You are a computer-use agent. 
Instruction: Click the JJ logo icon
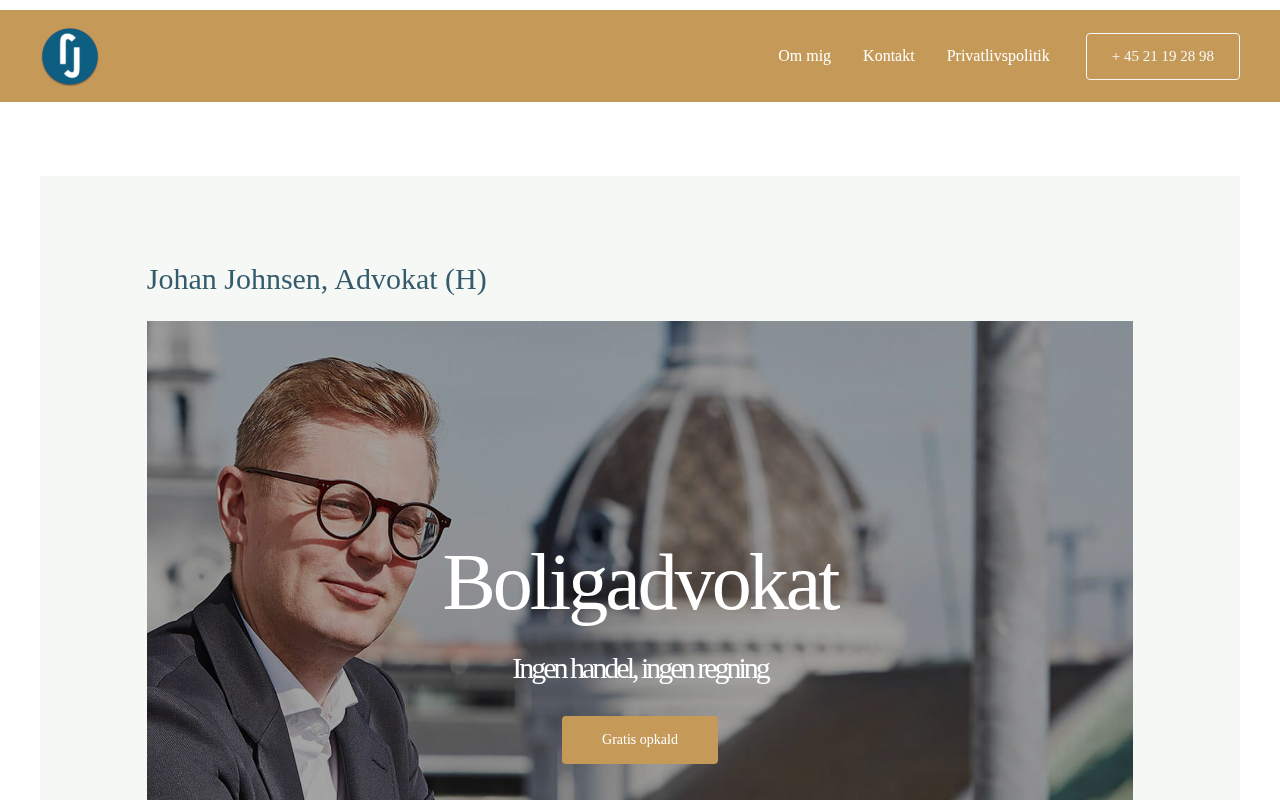70,56
